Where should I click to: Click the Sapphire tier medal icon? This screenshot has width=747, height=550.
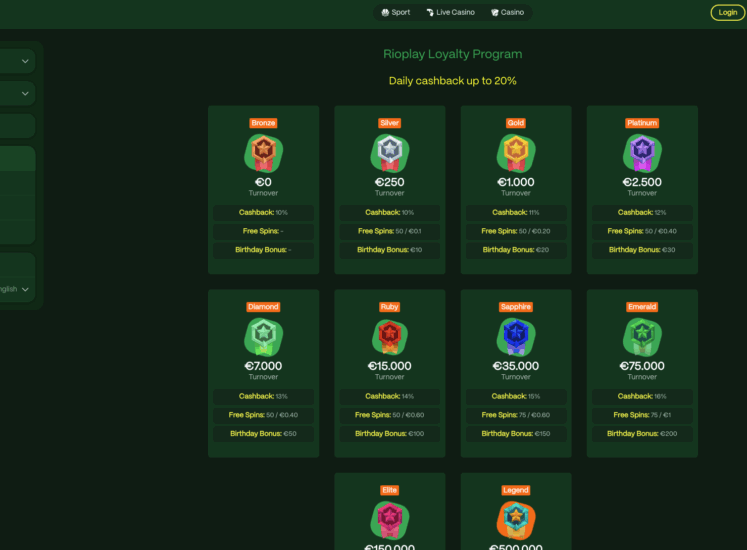[516, 336]
